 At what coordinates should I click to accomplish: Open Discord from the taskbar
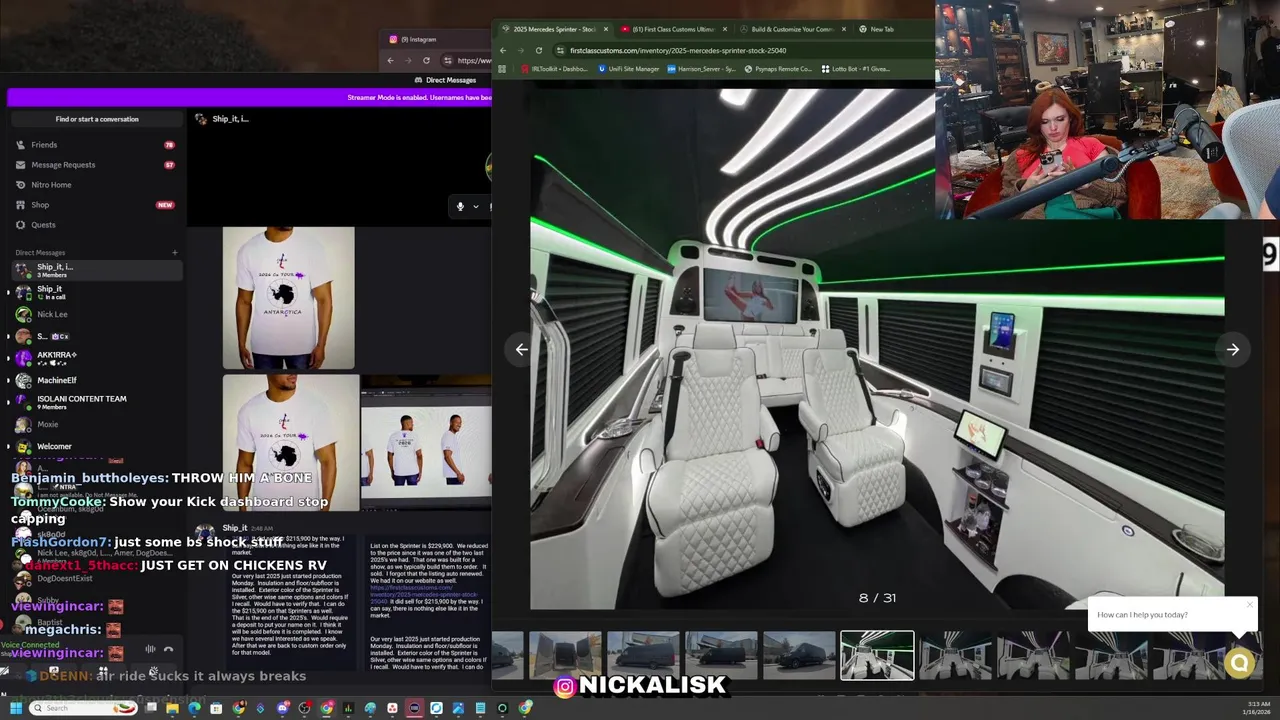pyautogui.click(x=283, y=708)
